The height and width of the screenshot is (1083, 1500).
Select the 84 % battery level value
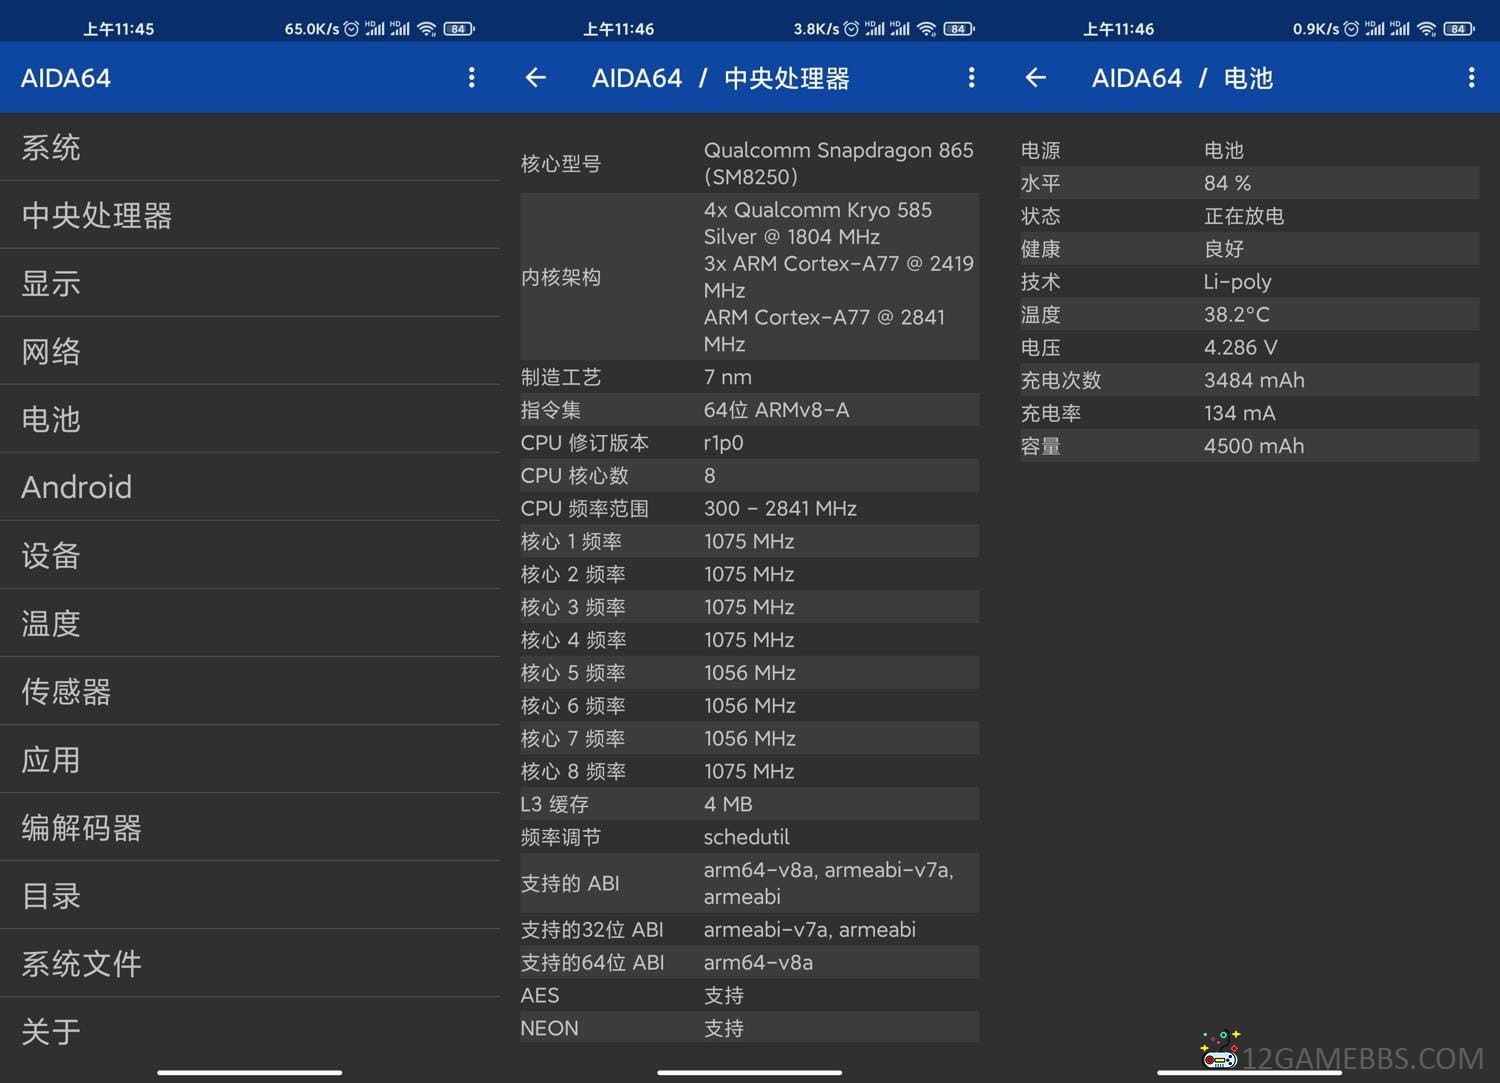tap(1227, 183)
